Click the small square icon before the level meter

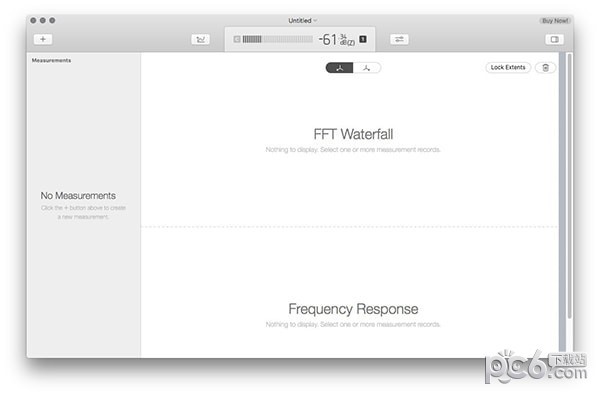click(x=237, y=39)
